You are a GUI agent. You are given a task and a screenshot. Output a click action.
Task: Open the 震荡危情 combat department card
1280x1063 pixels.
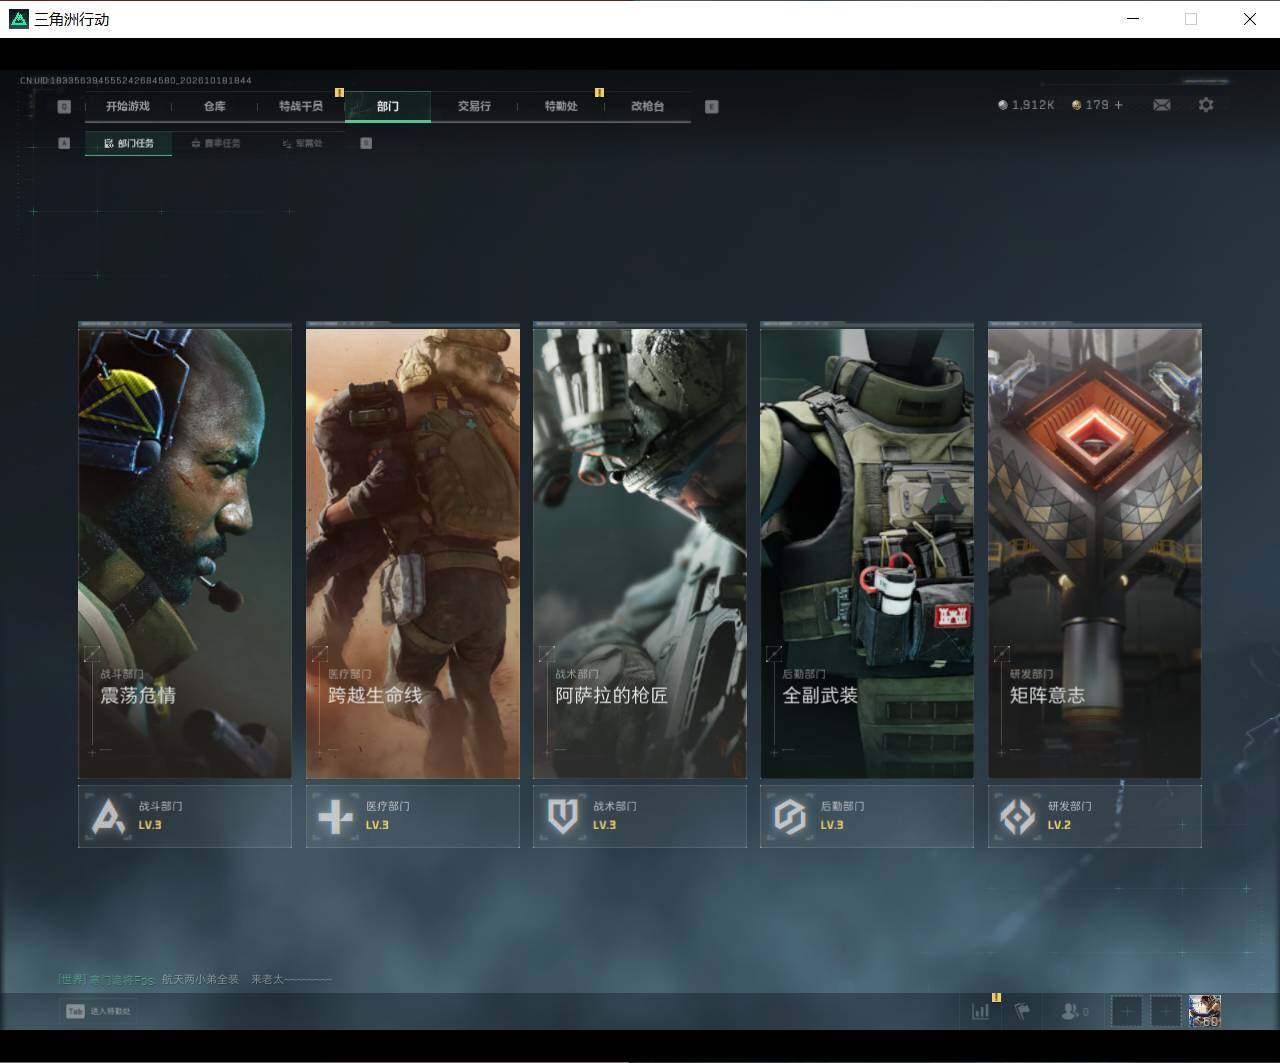(185, 552)
